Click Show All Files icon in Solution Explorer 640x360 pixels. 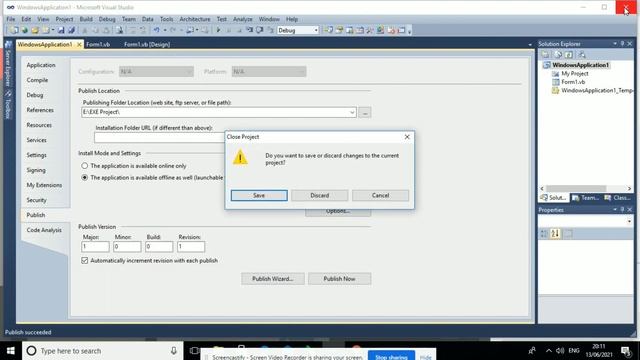pos(558,55)
